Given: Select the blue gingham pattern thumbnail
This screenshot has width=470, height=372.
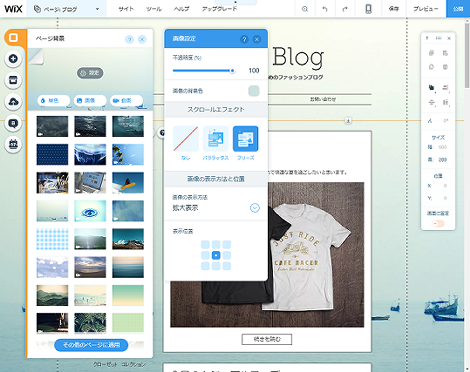Looking at the screenshot, I should [52, 239].
